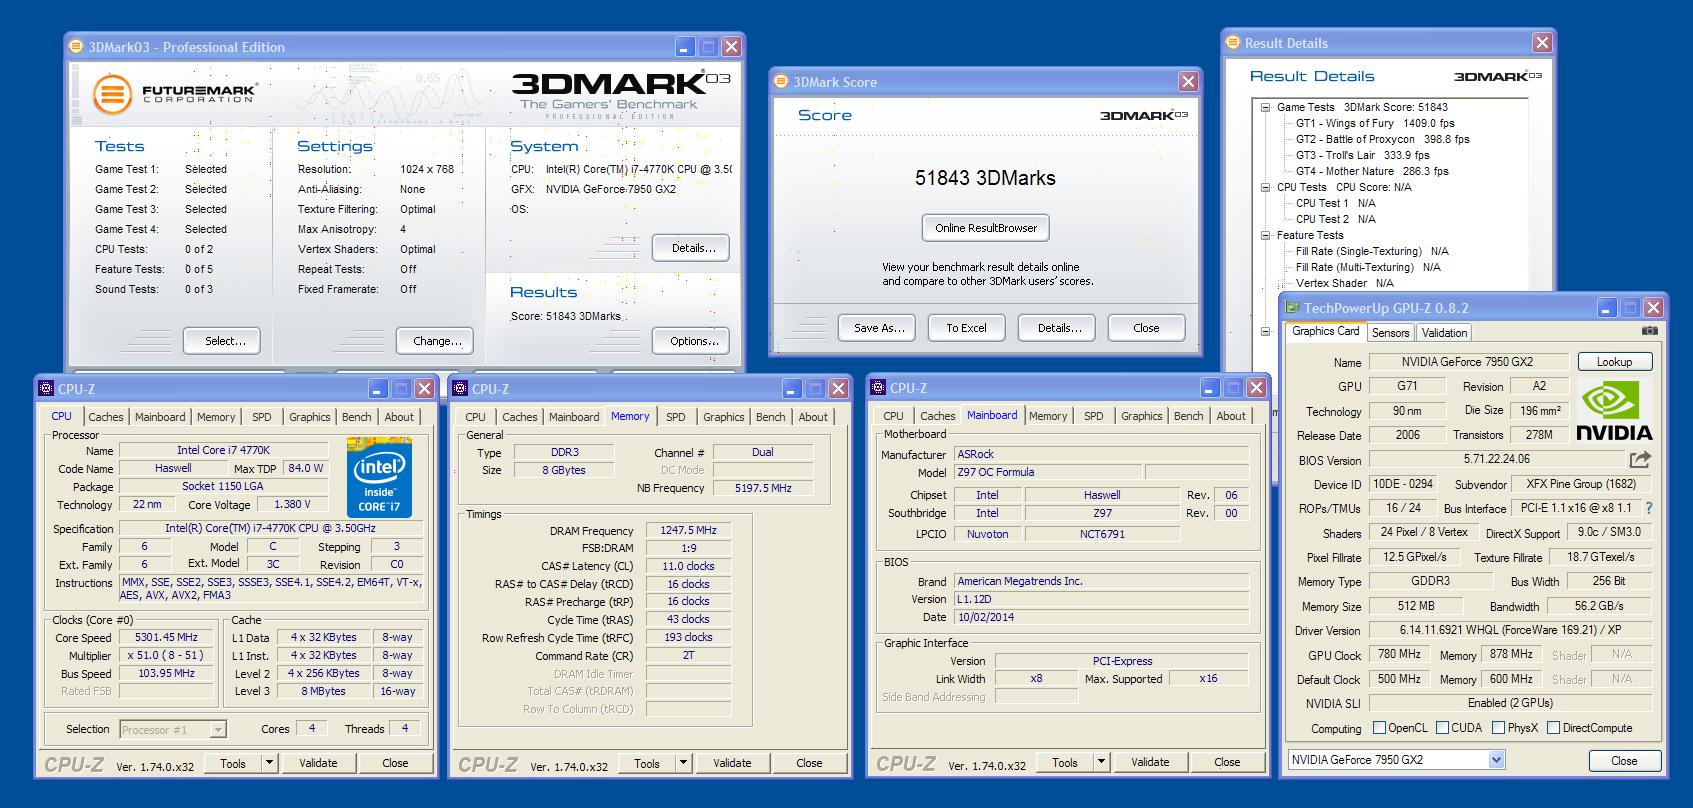Open Tools dropdown arrow in CPU-Z Memory window
1693x808 pixels.
[x=683, y=763]
